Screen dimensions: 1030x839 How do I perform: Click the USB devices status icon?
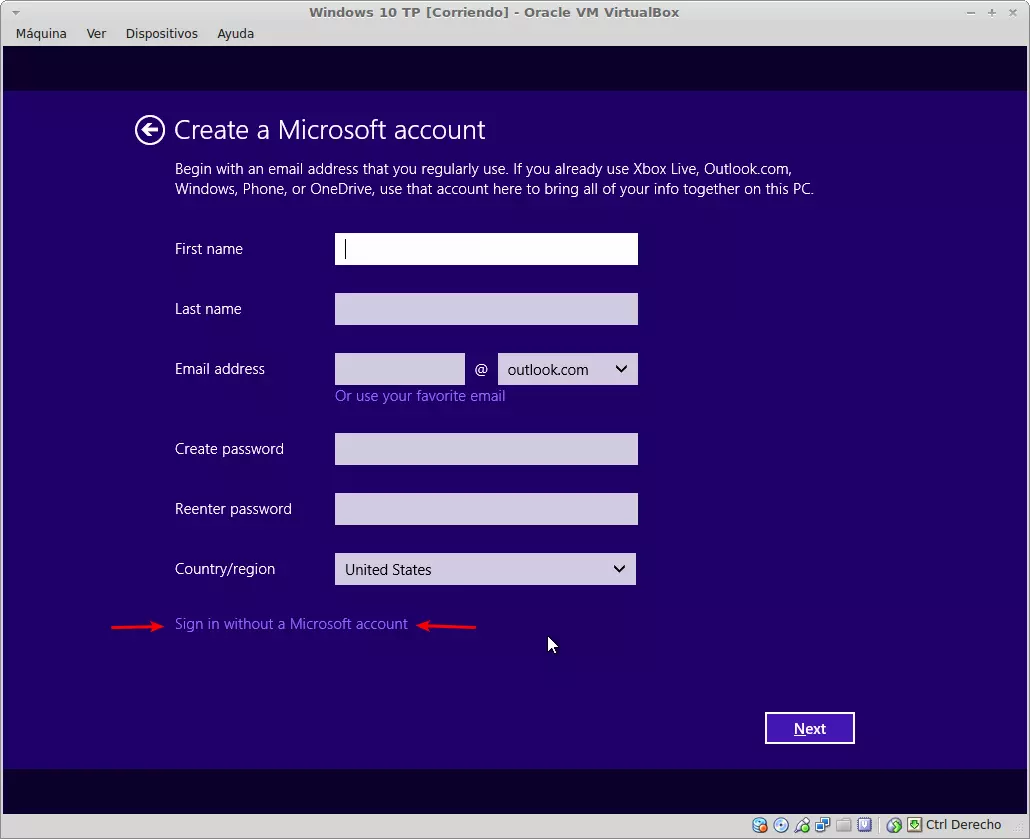pos(802,825)
